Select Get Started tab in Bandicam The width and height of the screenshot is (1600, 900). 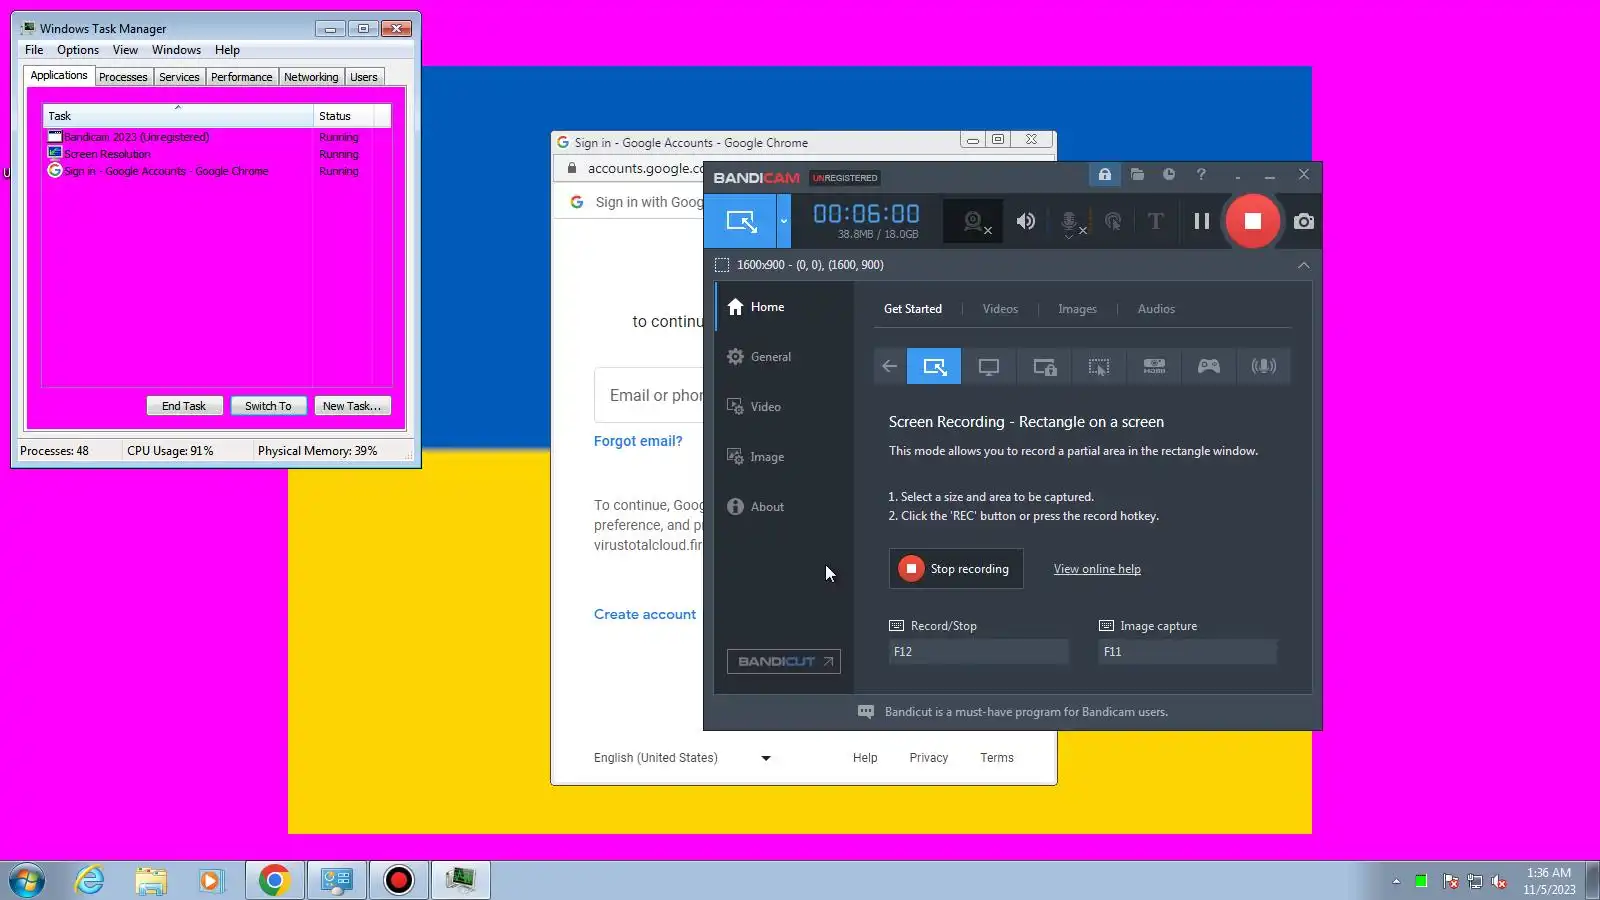913,309
